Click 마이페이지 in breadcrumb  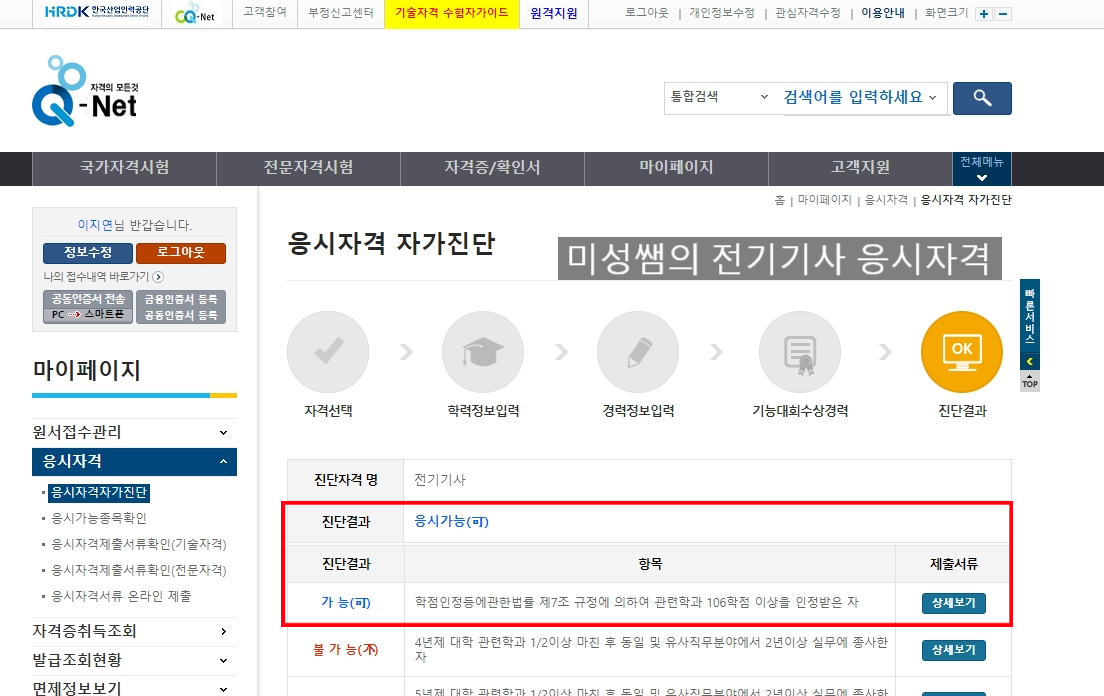point(824,200)
